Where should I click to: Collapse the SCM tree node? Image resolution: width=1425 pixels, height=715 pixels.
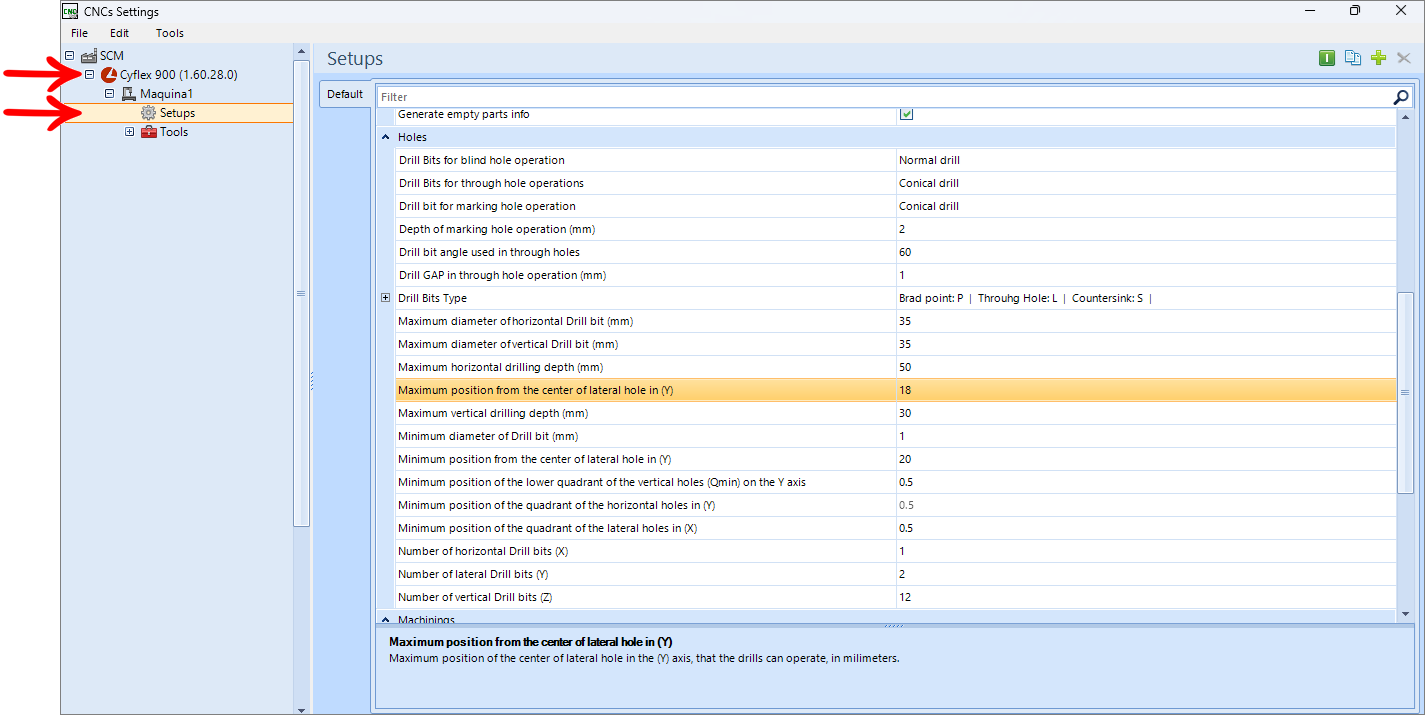click(x=69, y=56)
